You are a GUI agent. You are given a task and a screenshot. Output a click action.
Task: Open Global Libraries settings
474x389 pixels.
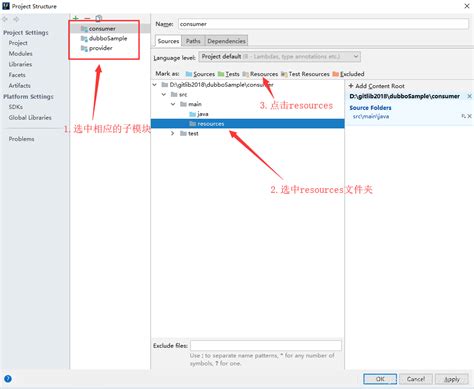(x=30, y=117)
